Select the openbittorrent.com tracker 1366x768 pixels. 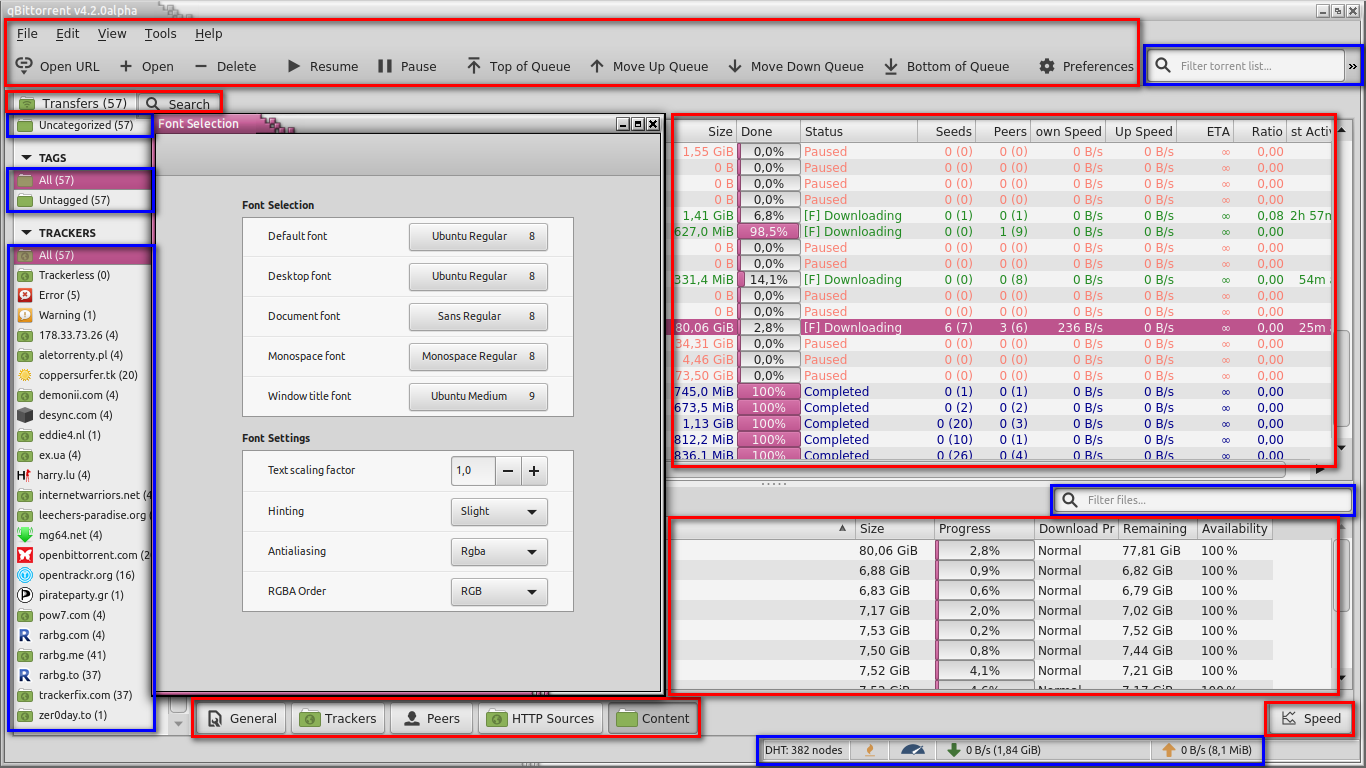(81, 555)
